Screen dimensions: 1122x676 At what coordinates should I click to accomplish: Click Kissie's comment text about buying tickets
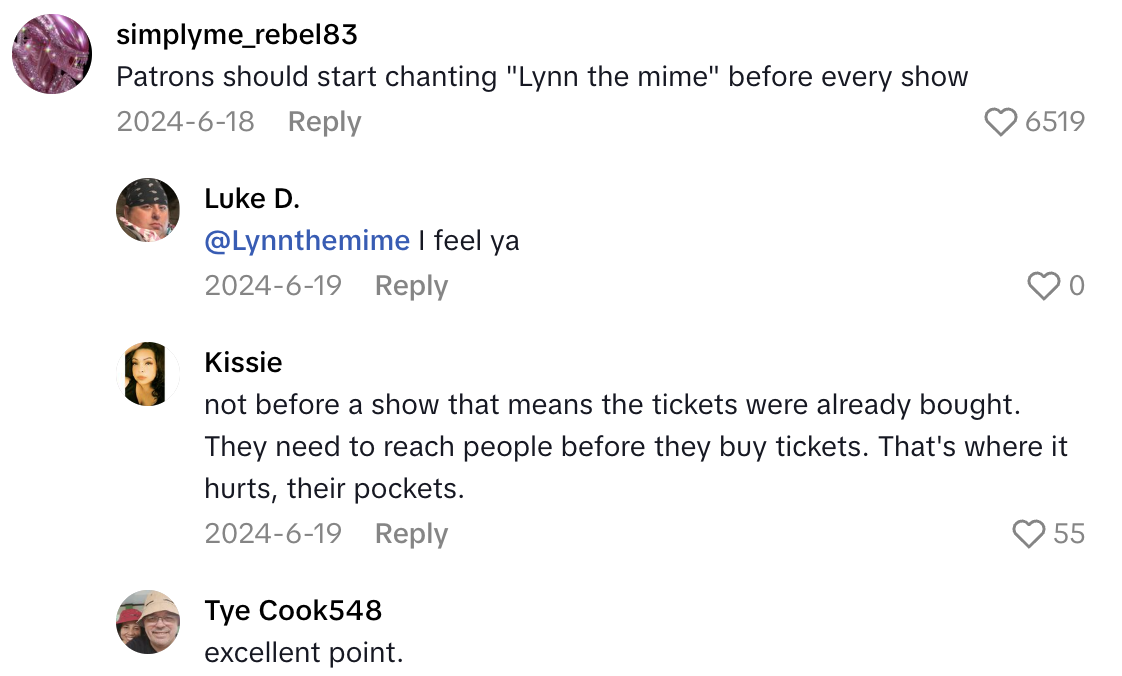tap(636, 447)
